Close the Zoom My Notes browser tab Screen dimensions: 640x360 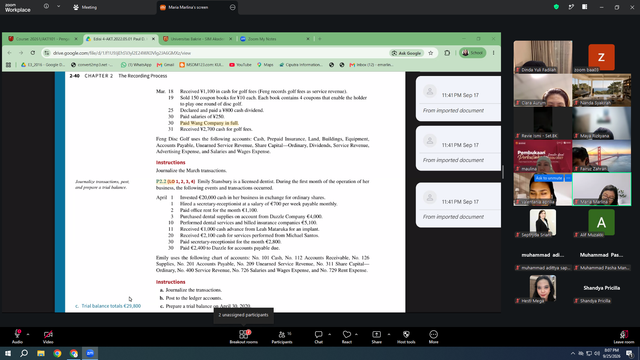click(x=308, y=39)
